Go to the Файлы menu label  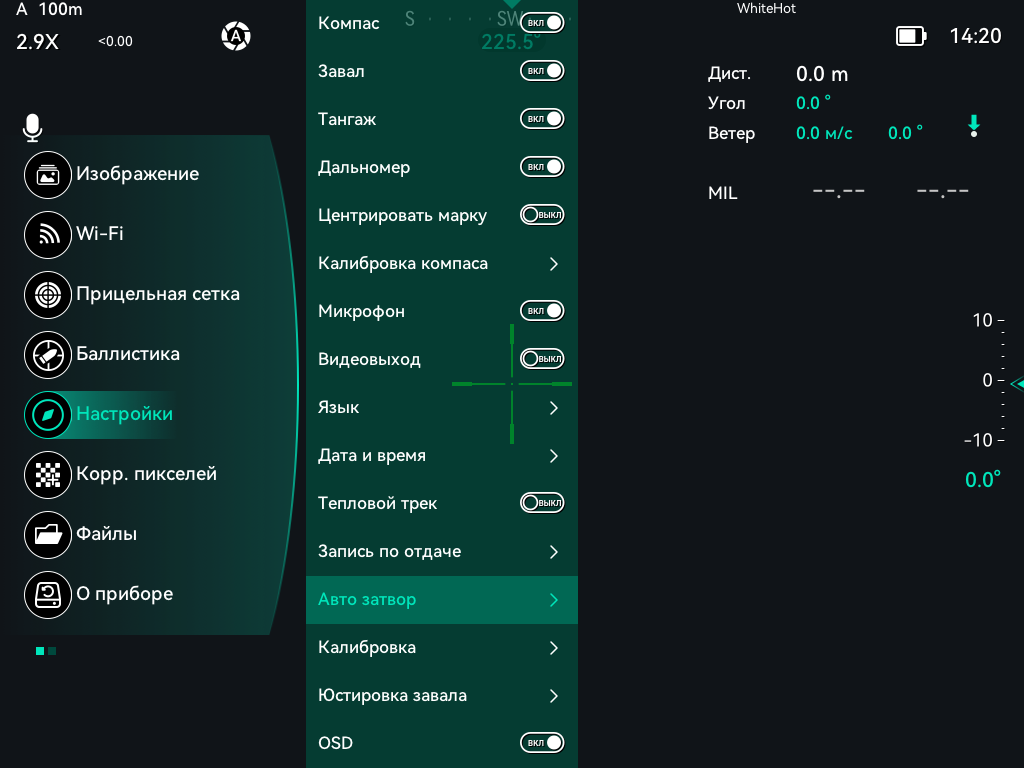coord(106,534)
